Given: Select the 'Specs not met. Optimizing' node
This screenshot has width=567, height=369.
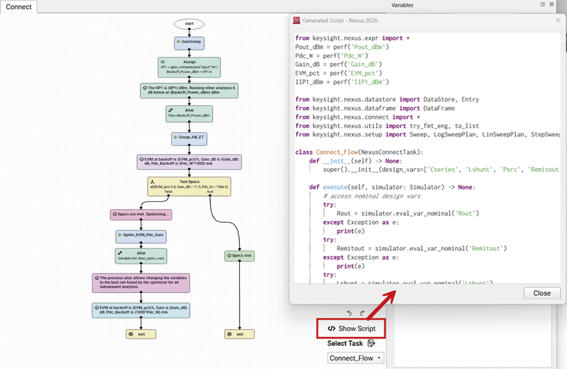Looking at the screenshot, I should click(x=141, y=215).
